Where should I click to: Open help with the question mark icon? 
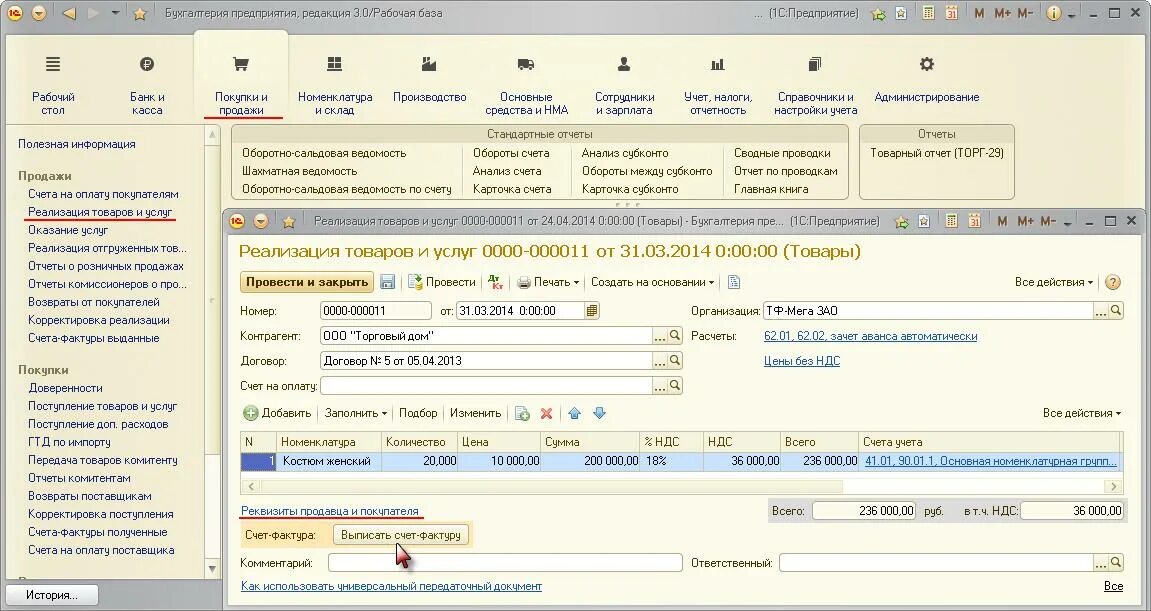click(x=1114, y=282)
